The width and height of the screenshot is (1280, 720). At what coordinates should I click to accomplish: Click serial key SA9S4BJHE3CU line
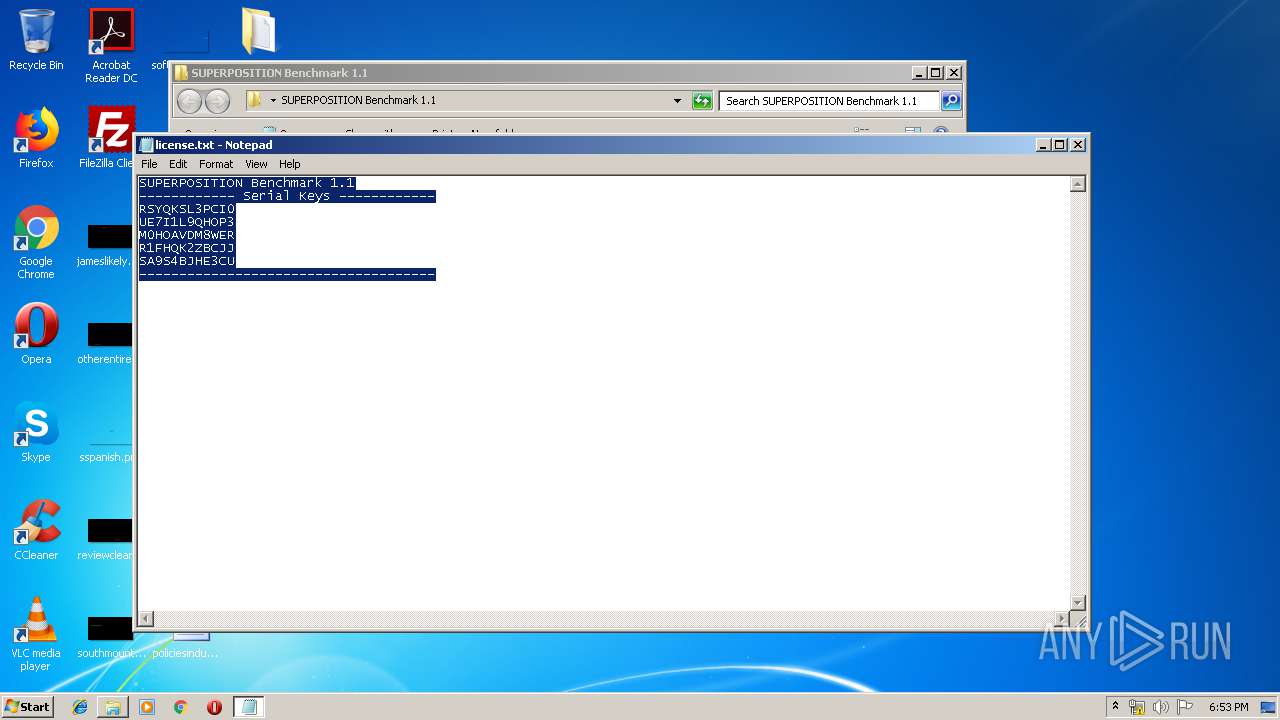187,261
